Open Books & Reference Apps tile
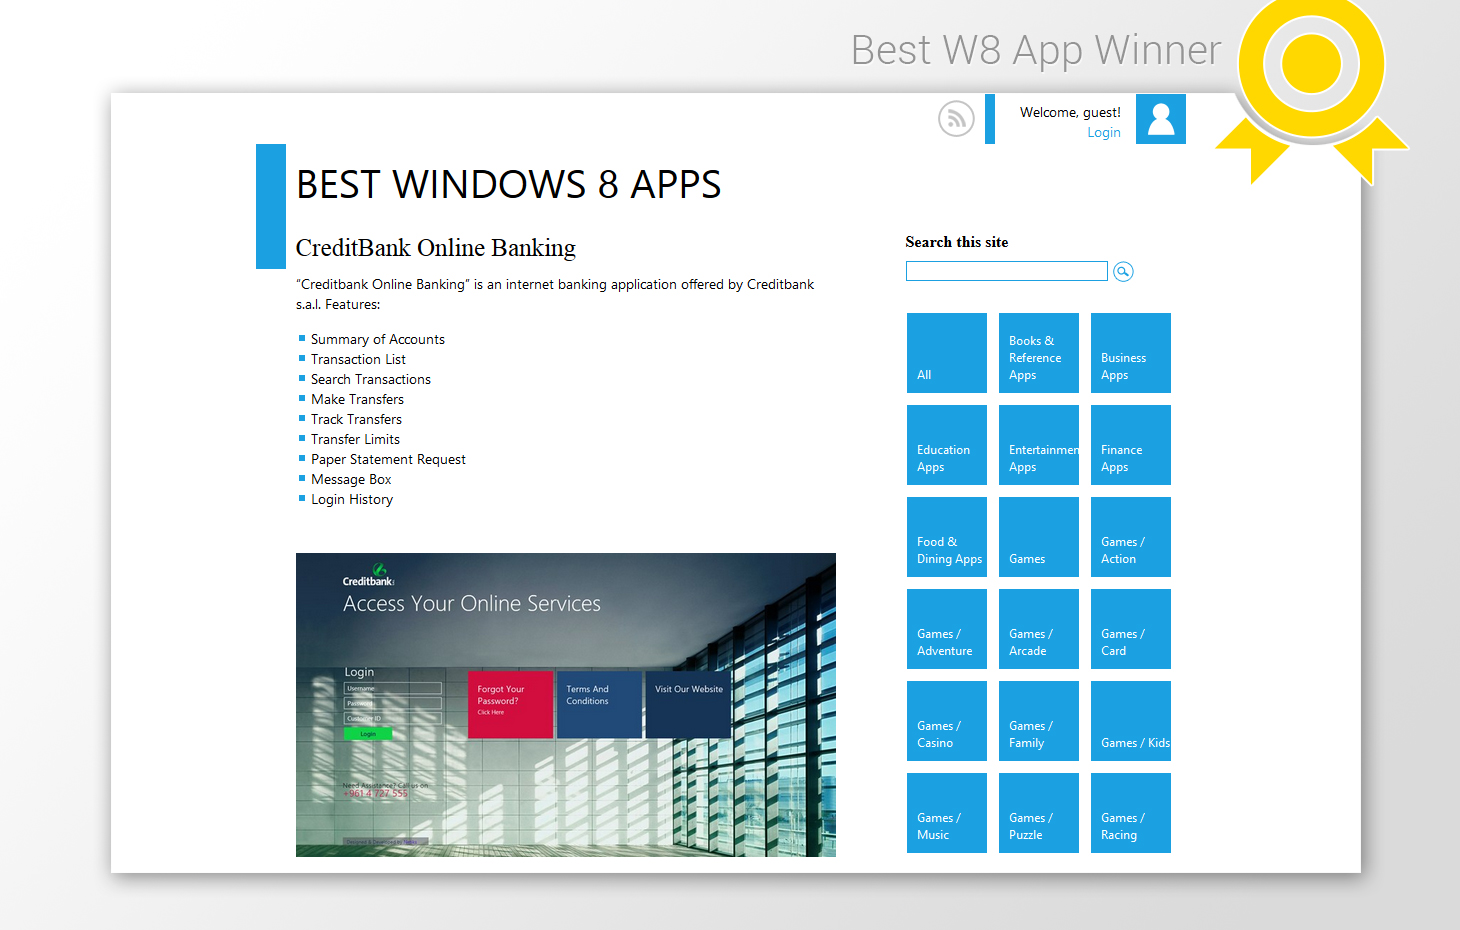Image resolution: width=1460 pixels, height=930 pixels. click(1039, 353)
